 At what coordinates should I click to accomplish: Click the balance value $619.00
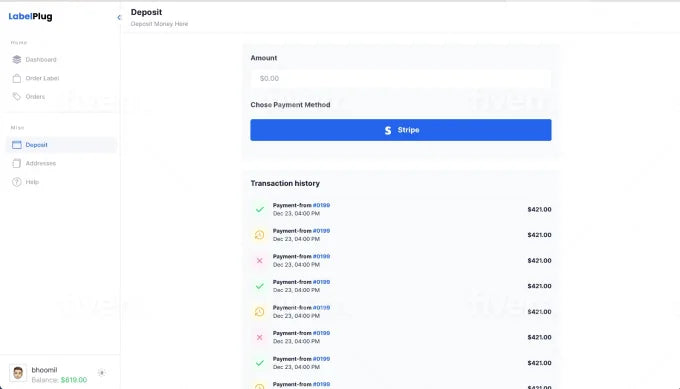click(x=74, y=380)
